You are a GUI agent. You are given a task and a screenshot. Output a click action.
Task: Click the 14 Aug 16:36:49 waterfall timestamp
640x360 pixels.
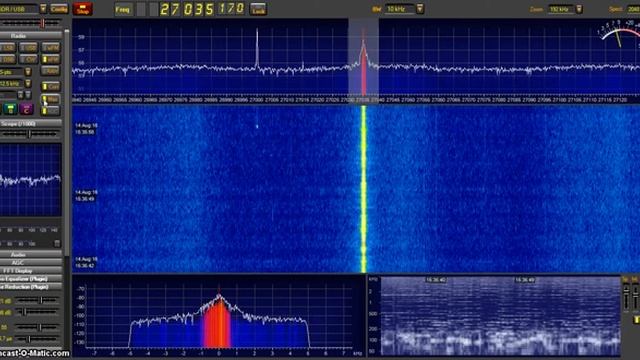85,196
